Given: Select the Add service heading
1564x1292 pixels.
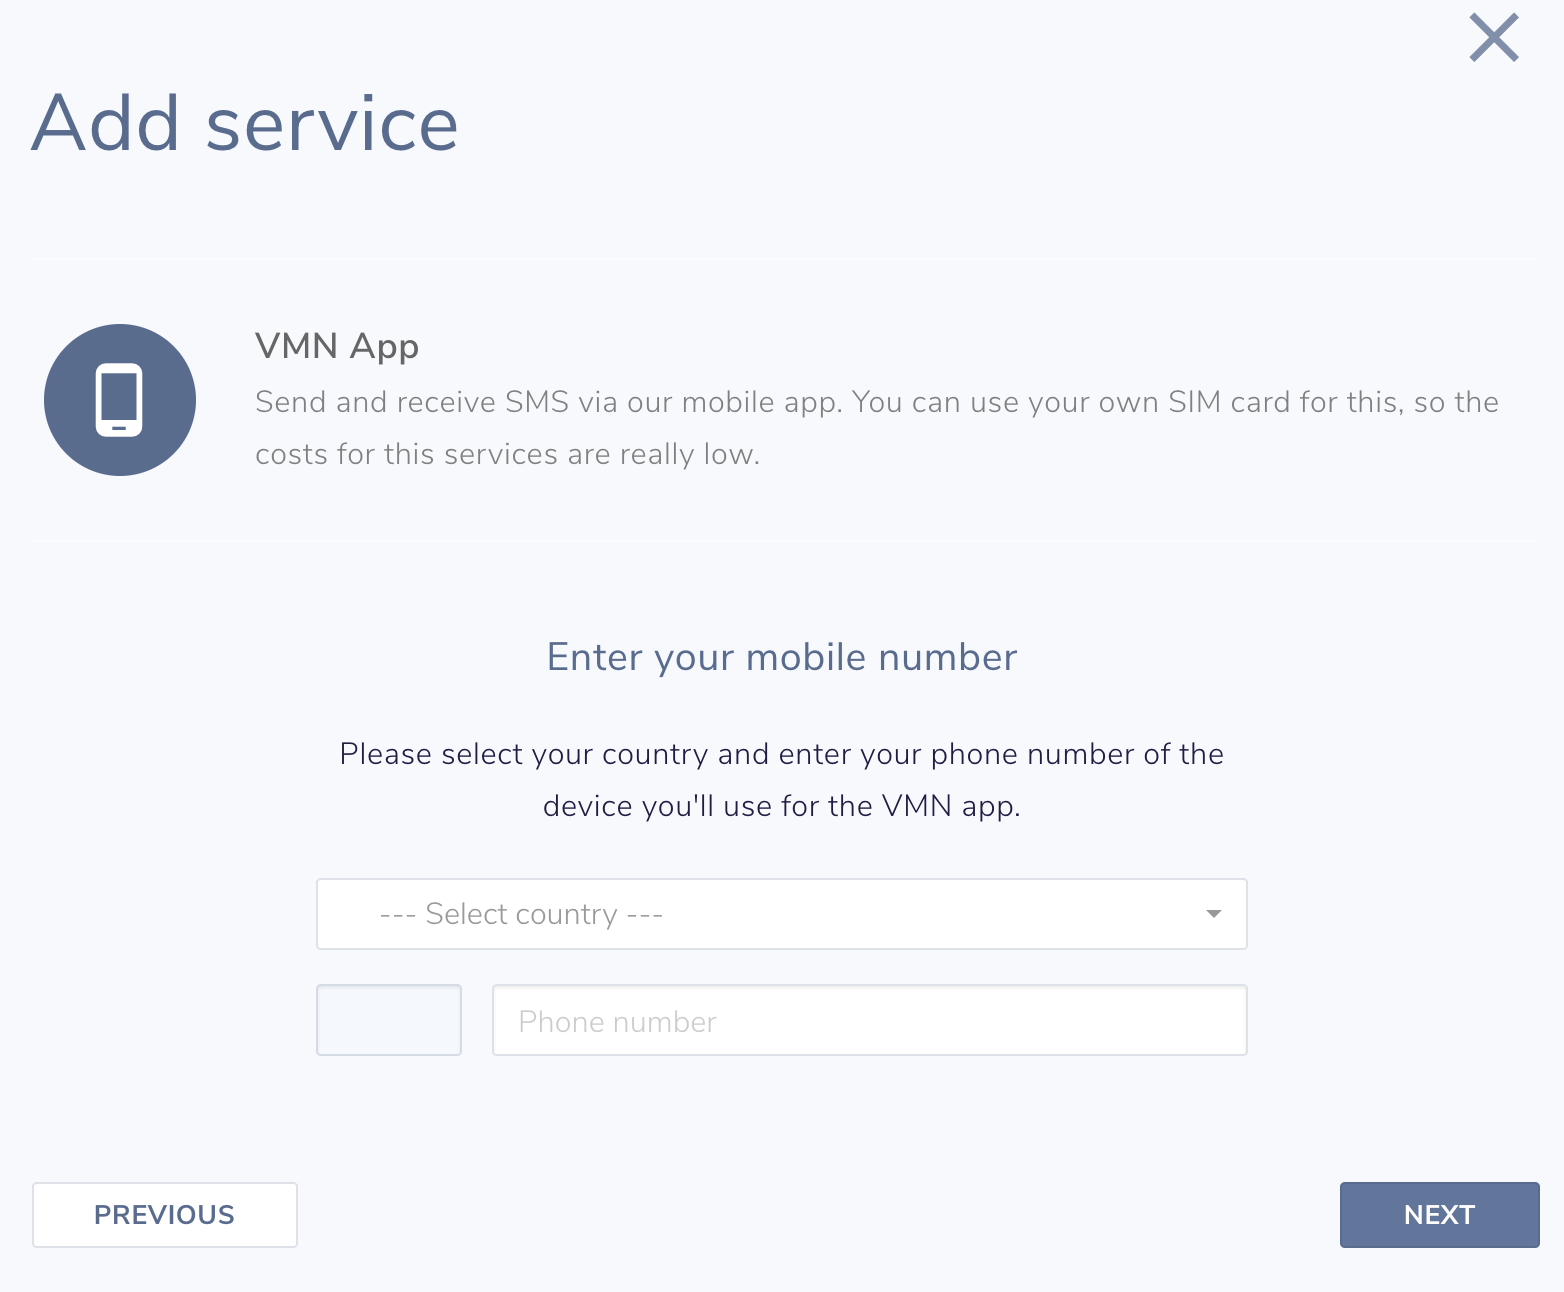Looking at the screenshot, I should pos(245,122).
